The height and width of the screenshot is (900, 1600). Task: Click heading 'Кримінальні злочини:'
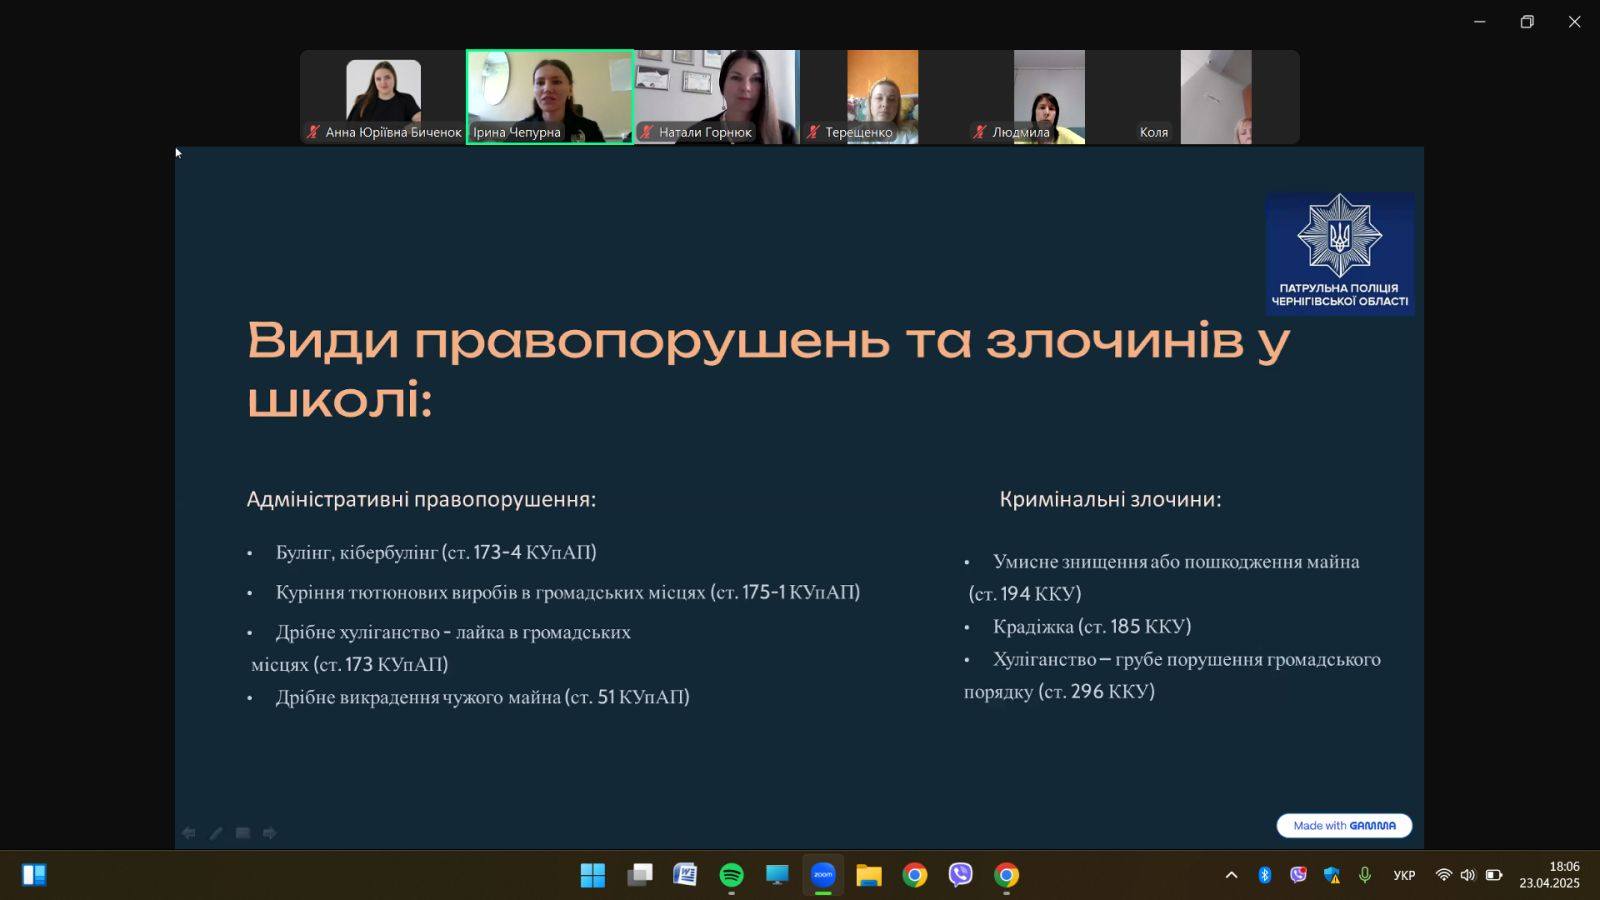(x=1110, y=499)
